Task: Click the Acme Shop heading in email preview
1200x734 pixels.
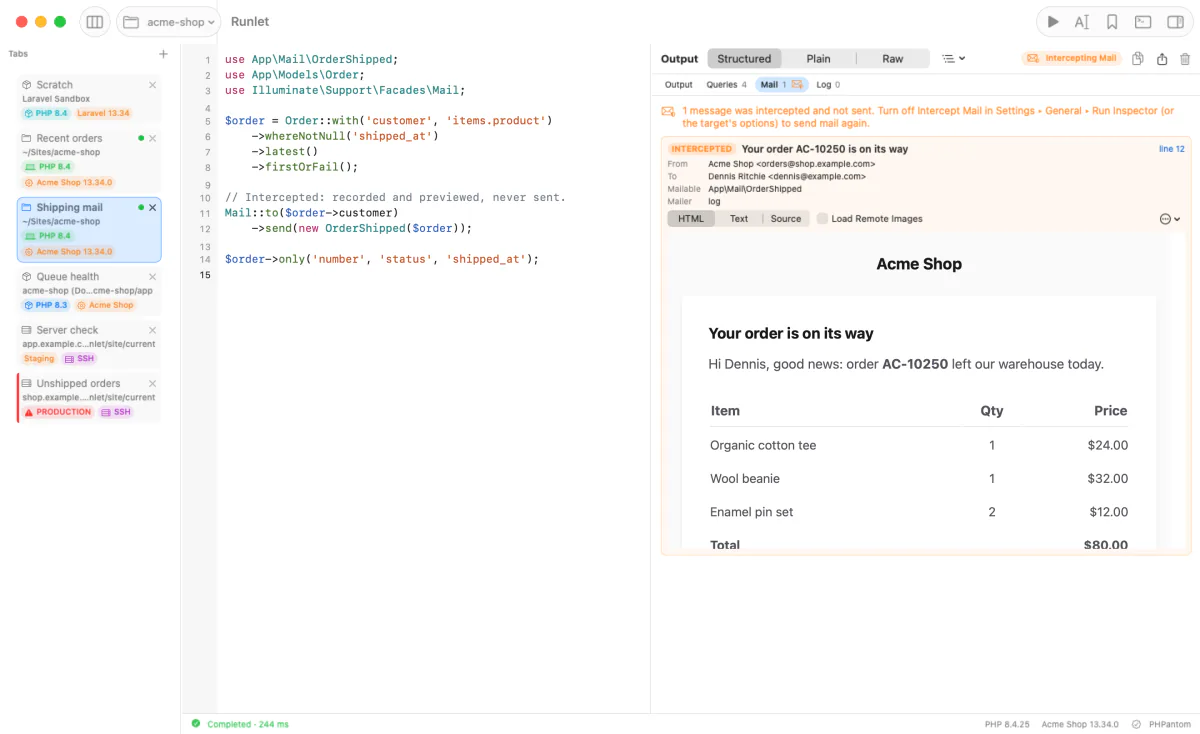Action: coord(919,264)
